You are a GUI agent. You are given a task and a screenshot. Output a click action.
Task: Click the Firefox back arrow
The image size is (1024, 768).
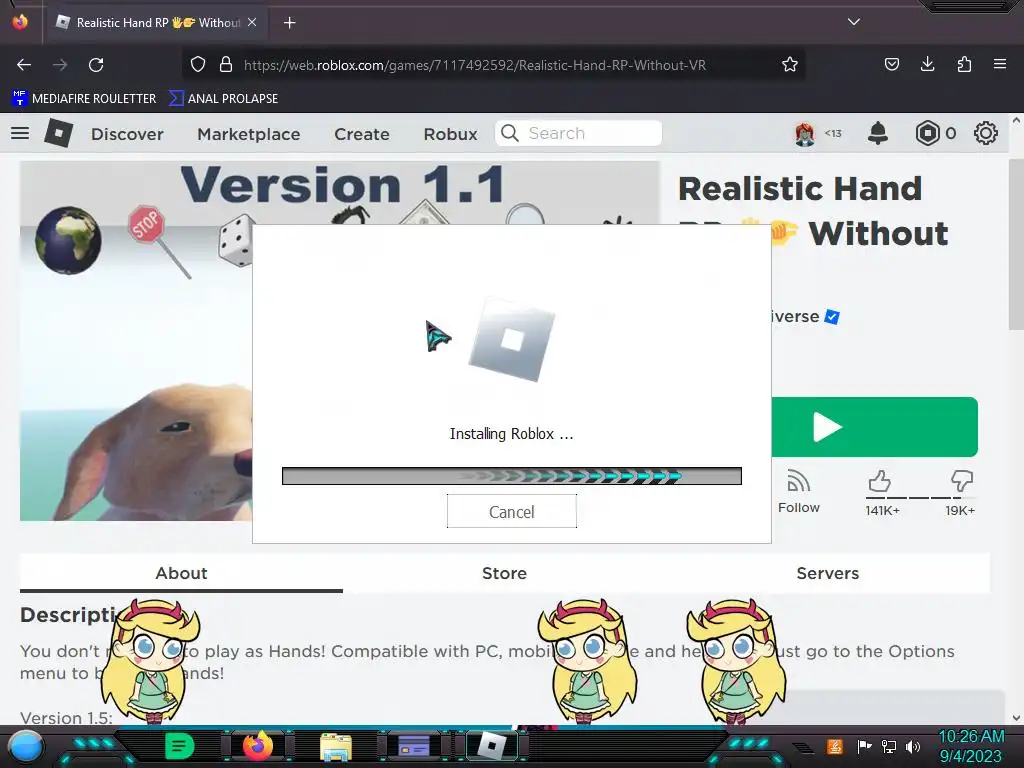tap(24, 65)
